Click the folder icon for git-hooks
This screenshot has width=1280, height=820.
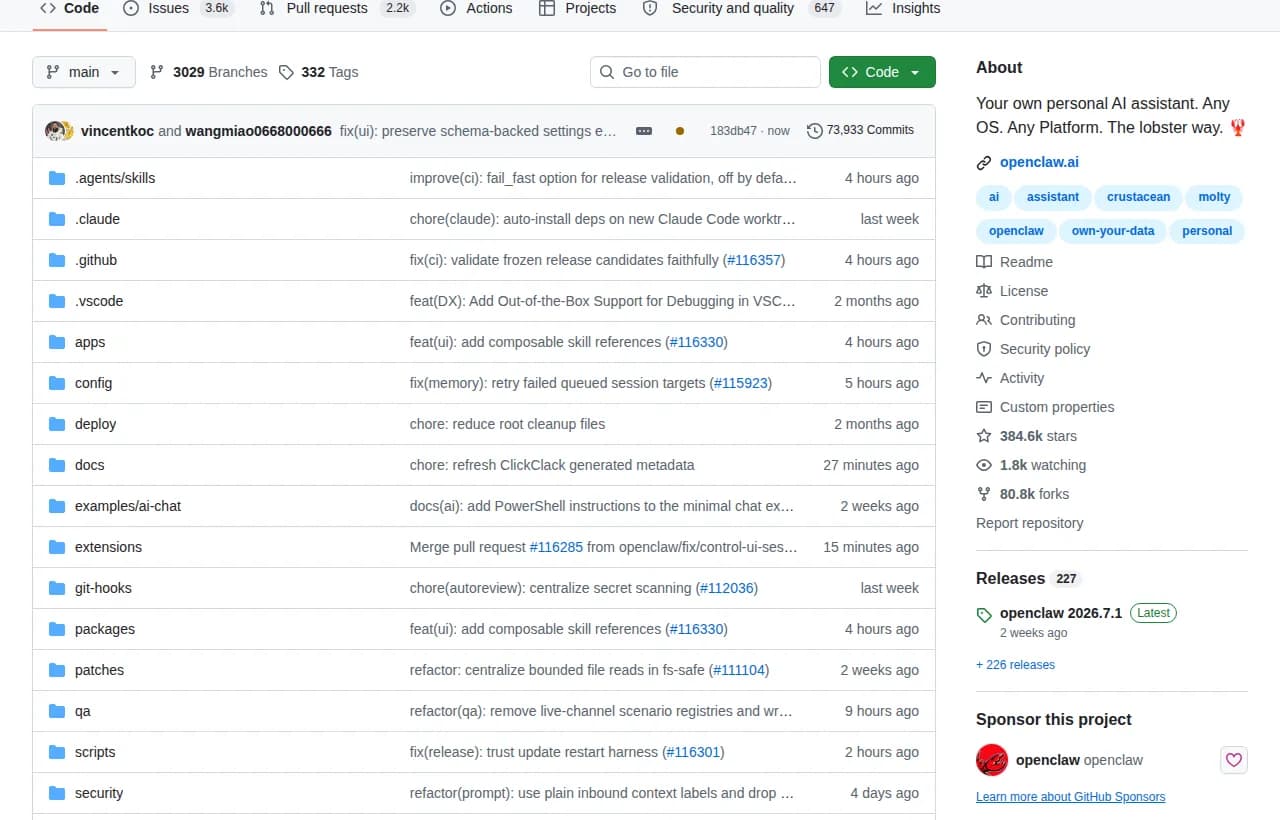[57, 588]
